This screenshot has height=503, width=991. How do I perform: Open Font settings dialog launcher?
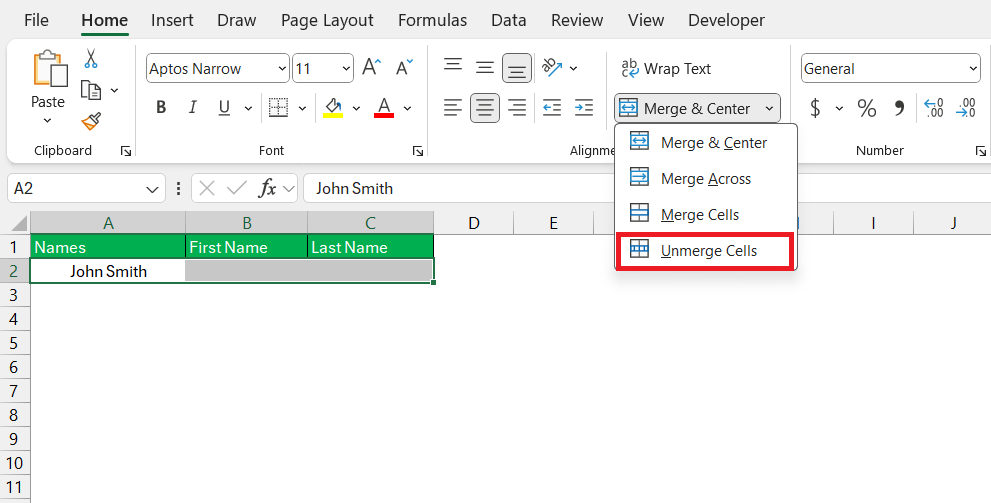[x=418, y=150]
